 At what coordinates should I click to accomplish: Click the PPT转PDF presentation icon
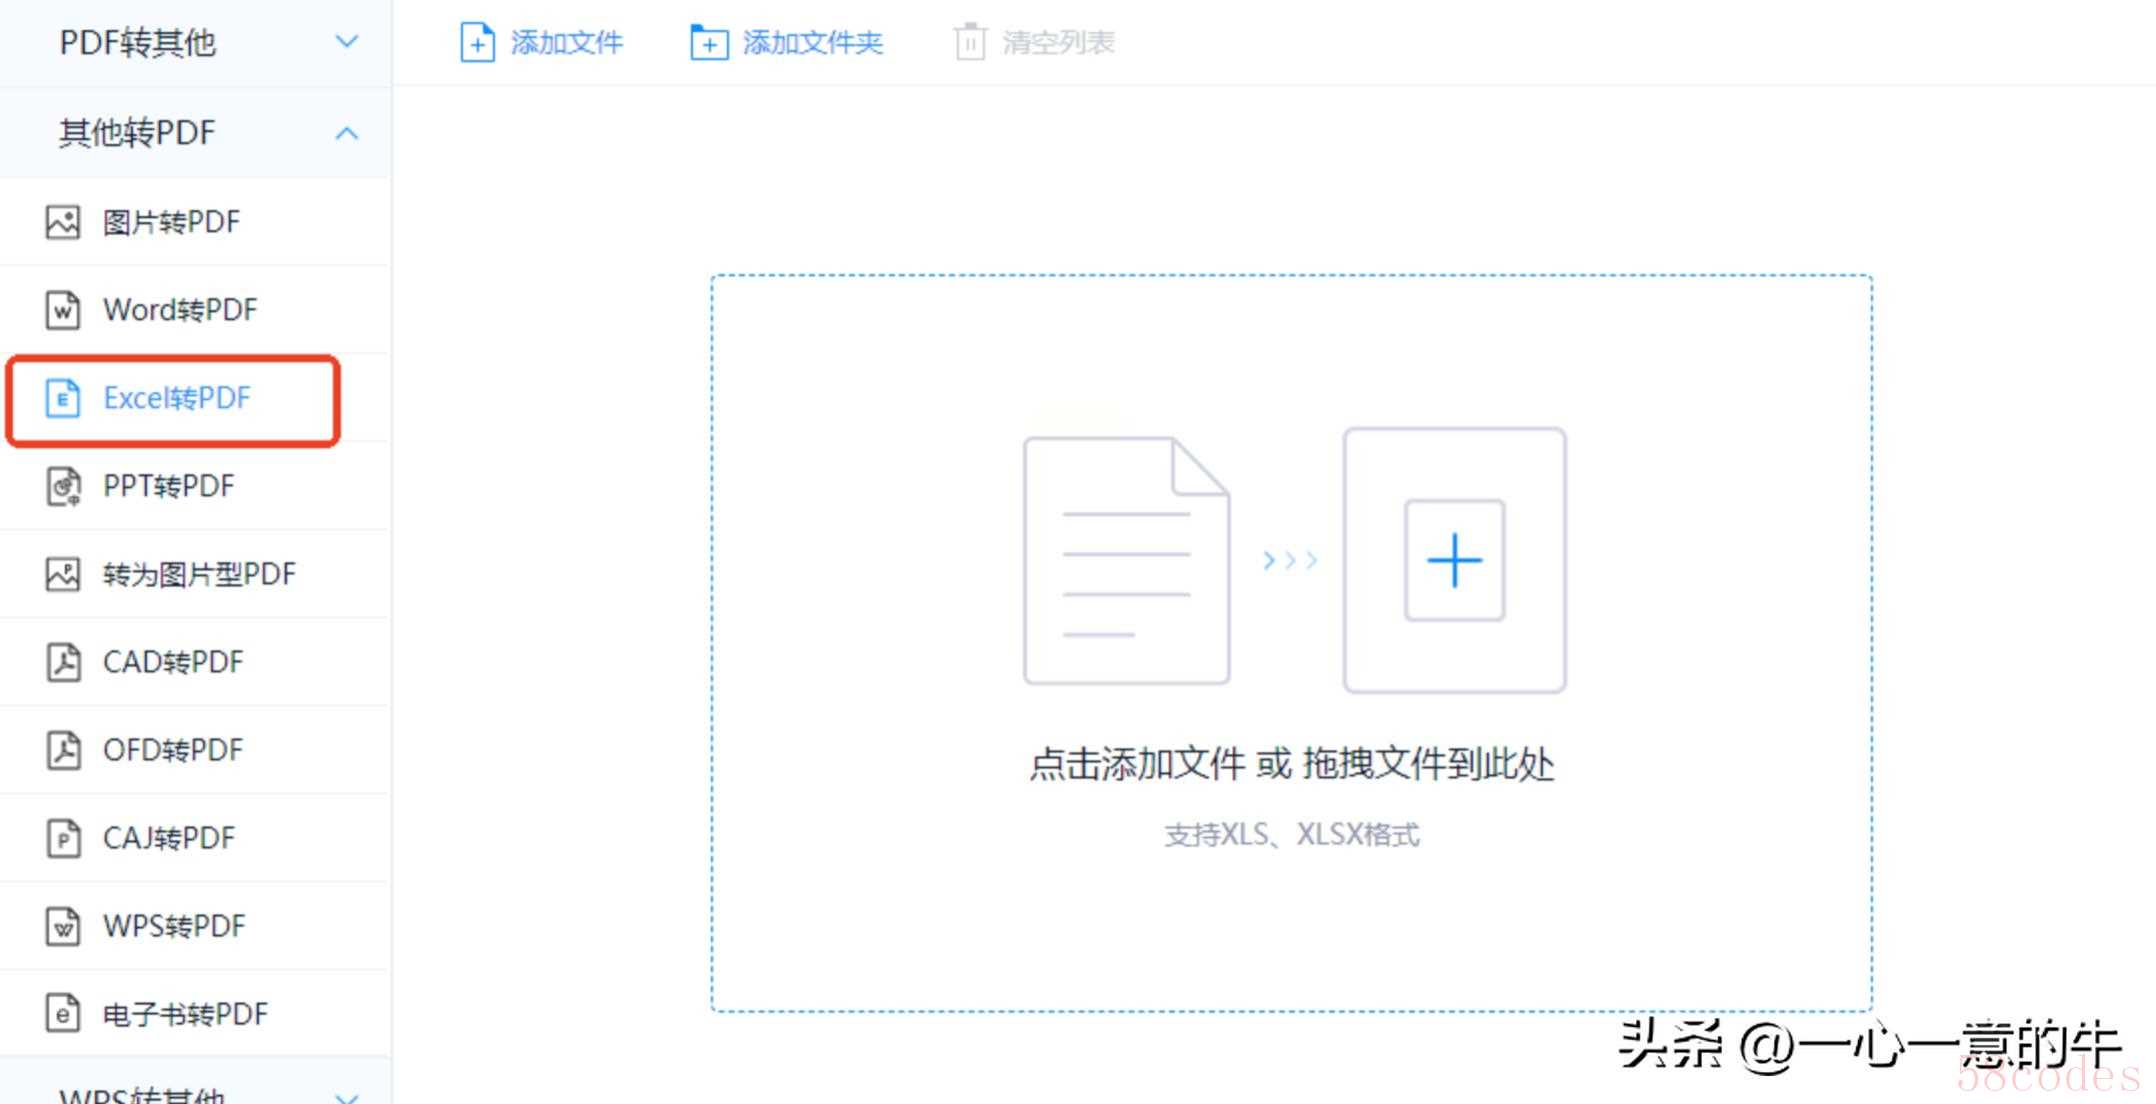click(x=63, y=486)
